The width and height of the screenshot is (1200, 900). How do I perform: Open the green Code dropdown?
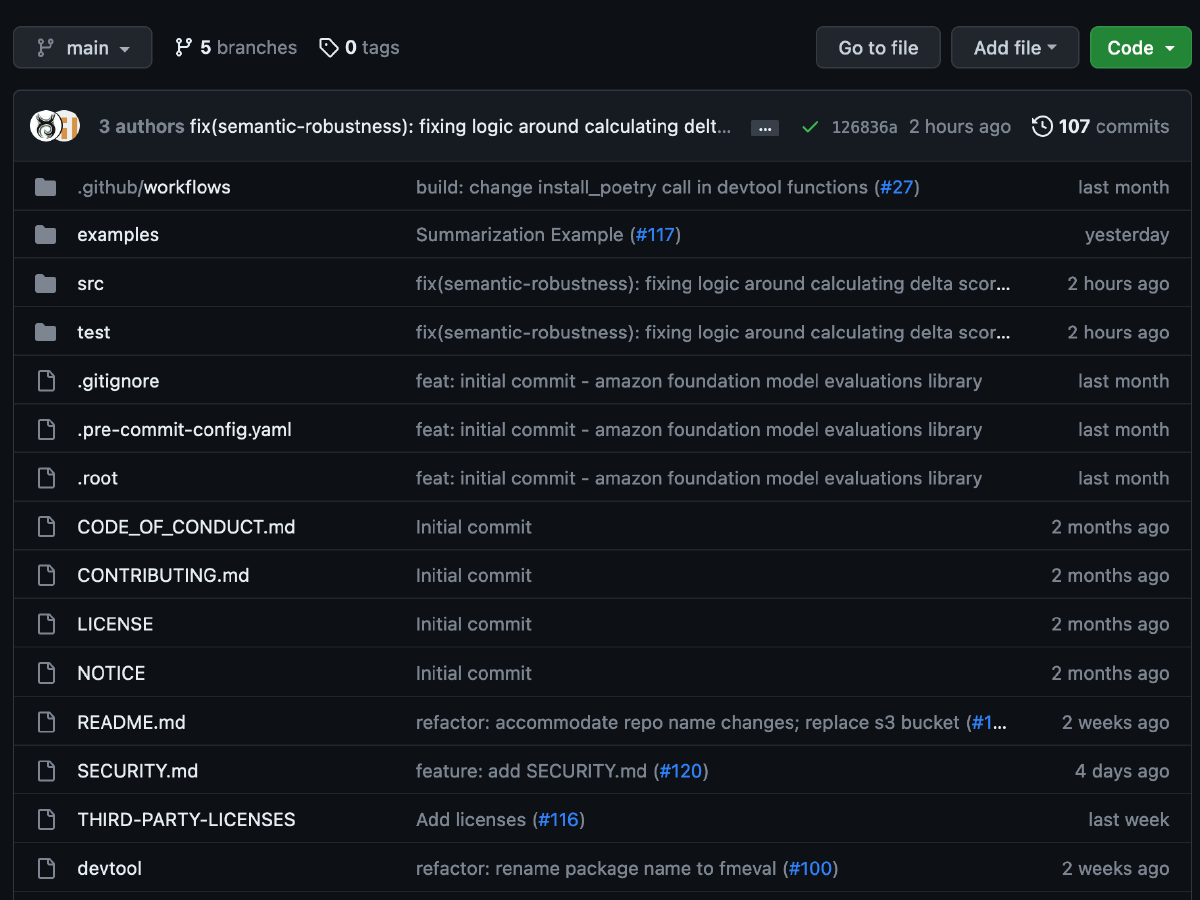coord(1140,47)
